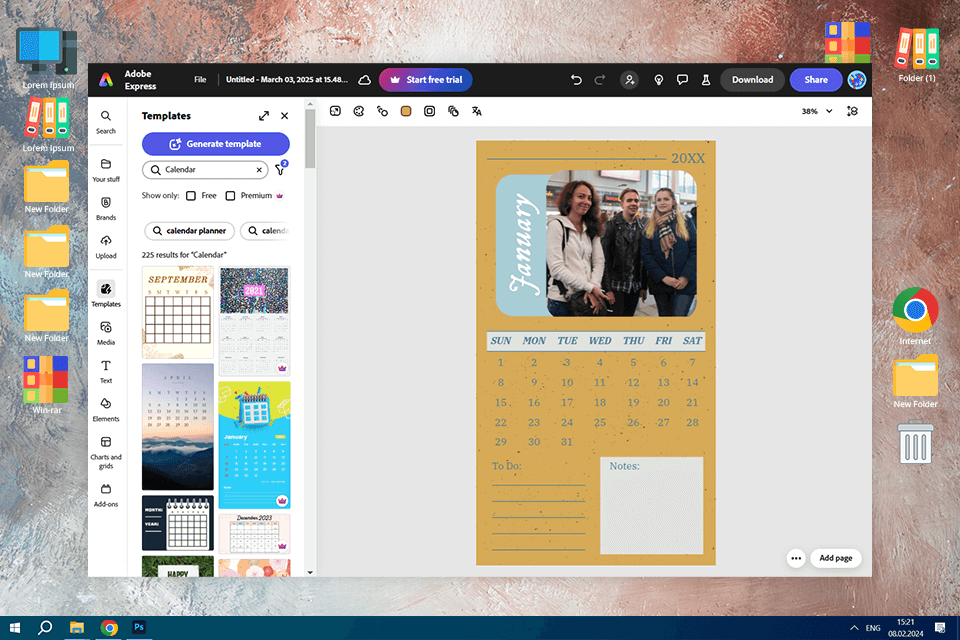Click the Adobe Express logo

(x=107, y=80)
